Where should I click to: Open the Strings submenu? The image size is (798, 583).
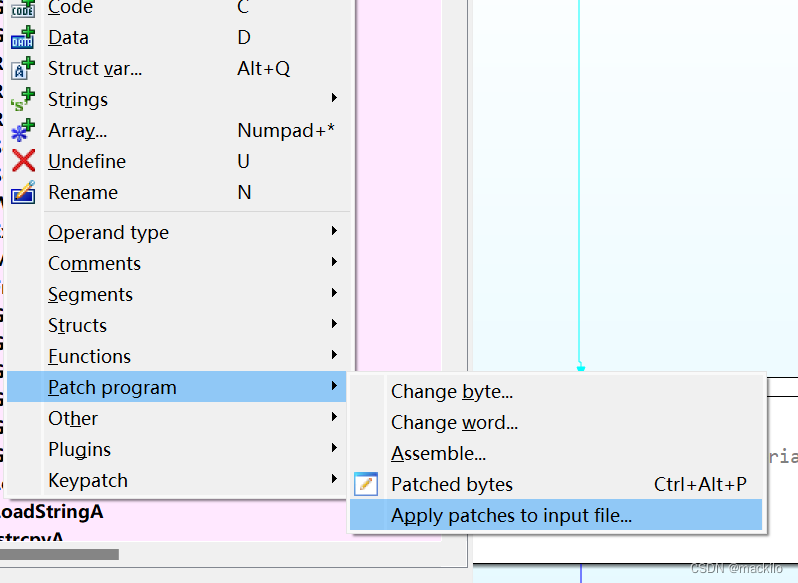point(178,99)
